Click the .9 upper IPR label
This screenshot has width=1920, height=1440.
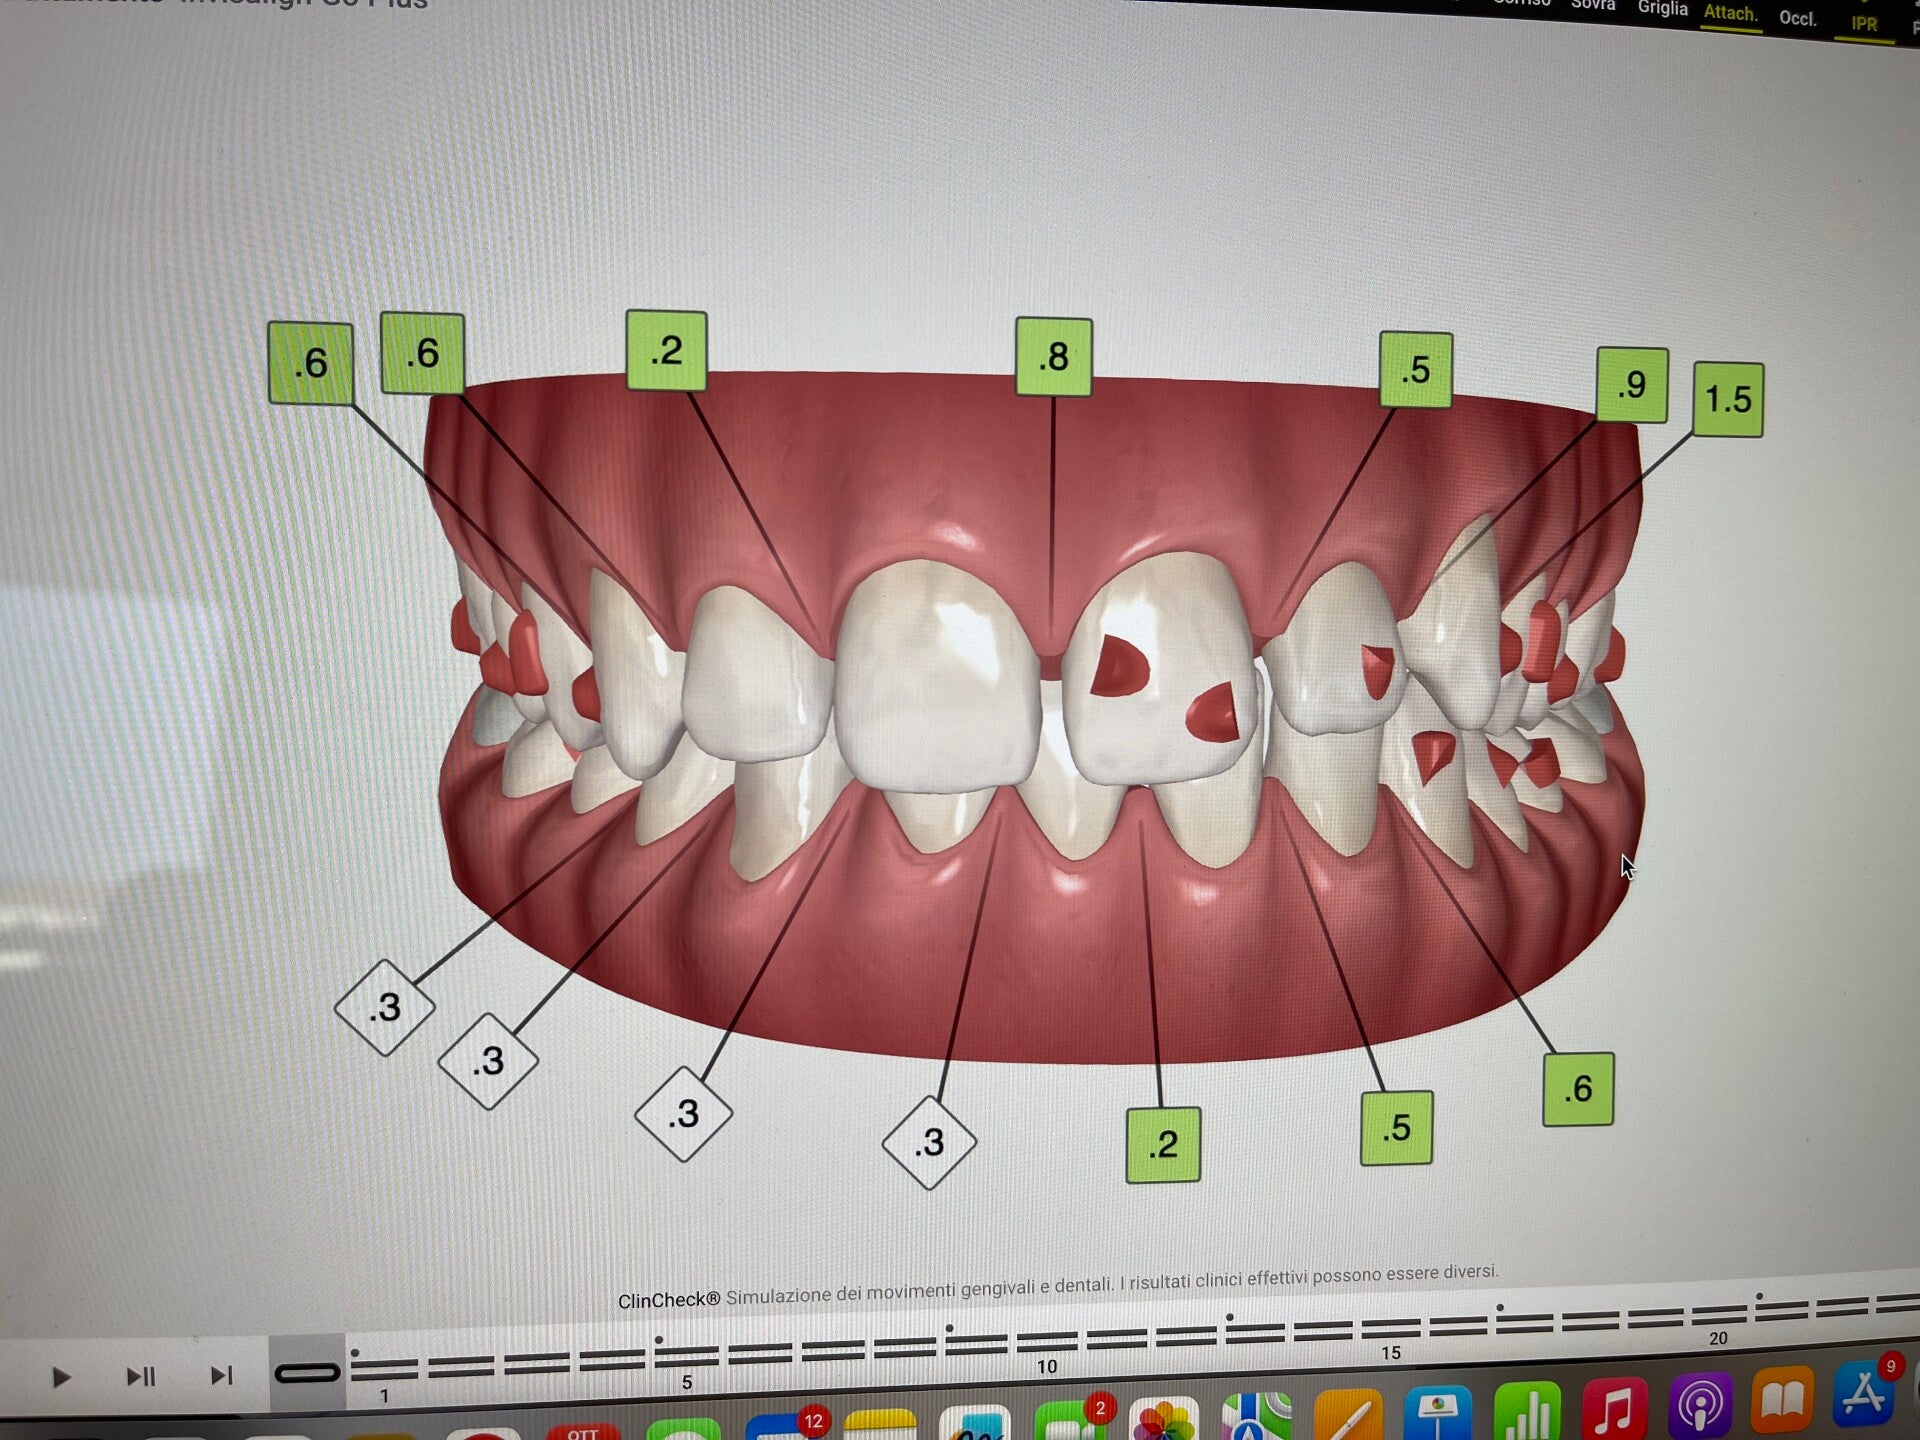(1632, 385)
